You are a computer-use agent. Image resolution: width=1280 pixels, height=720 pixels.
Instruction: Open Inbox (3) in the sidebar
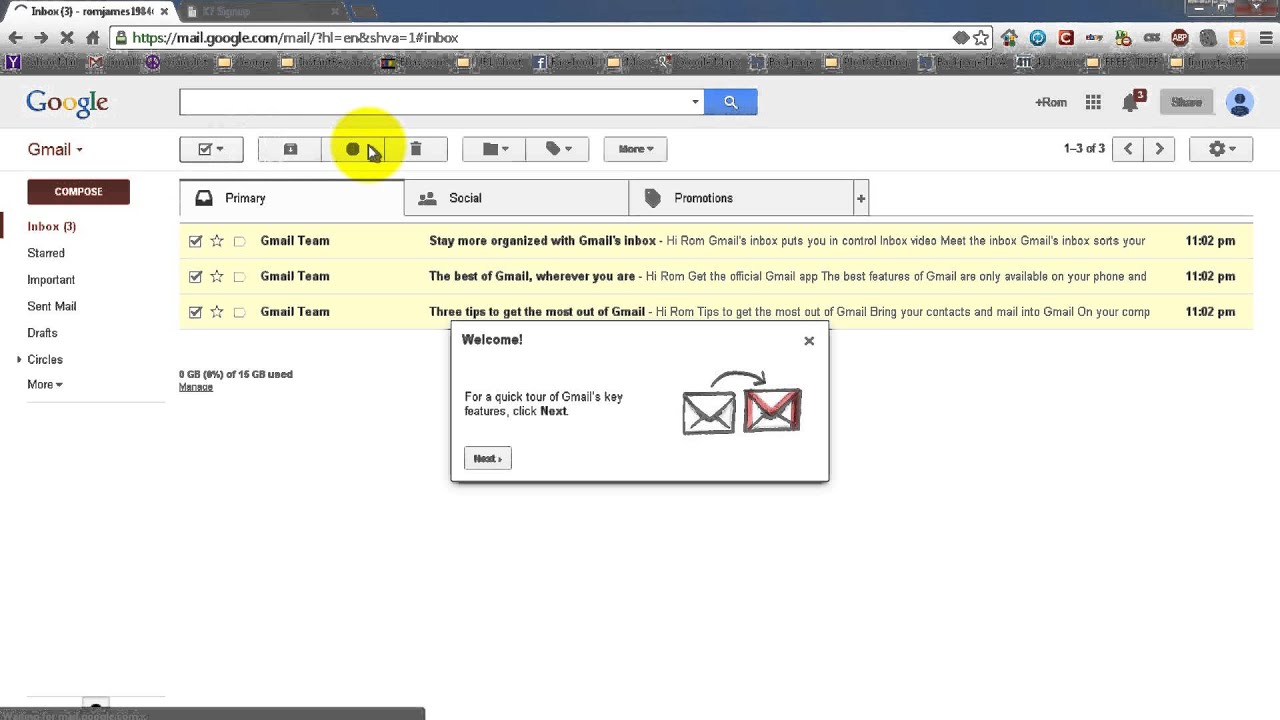tap(51, 226)
